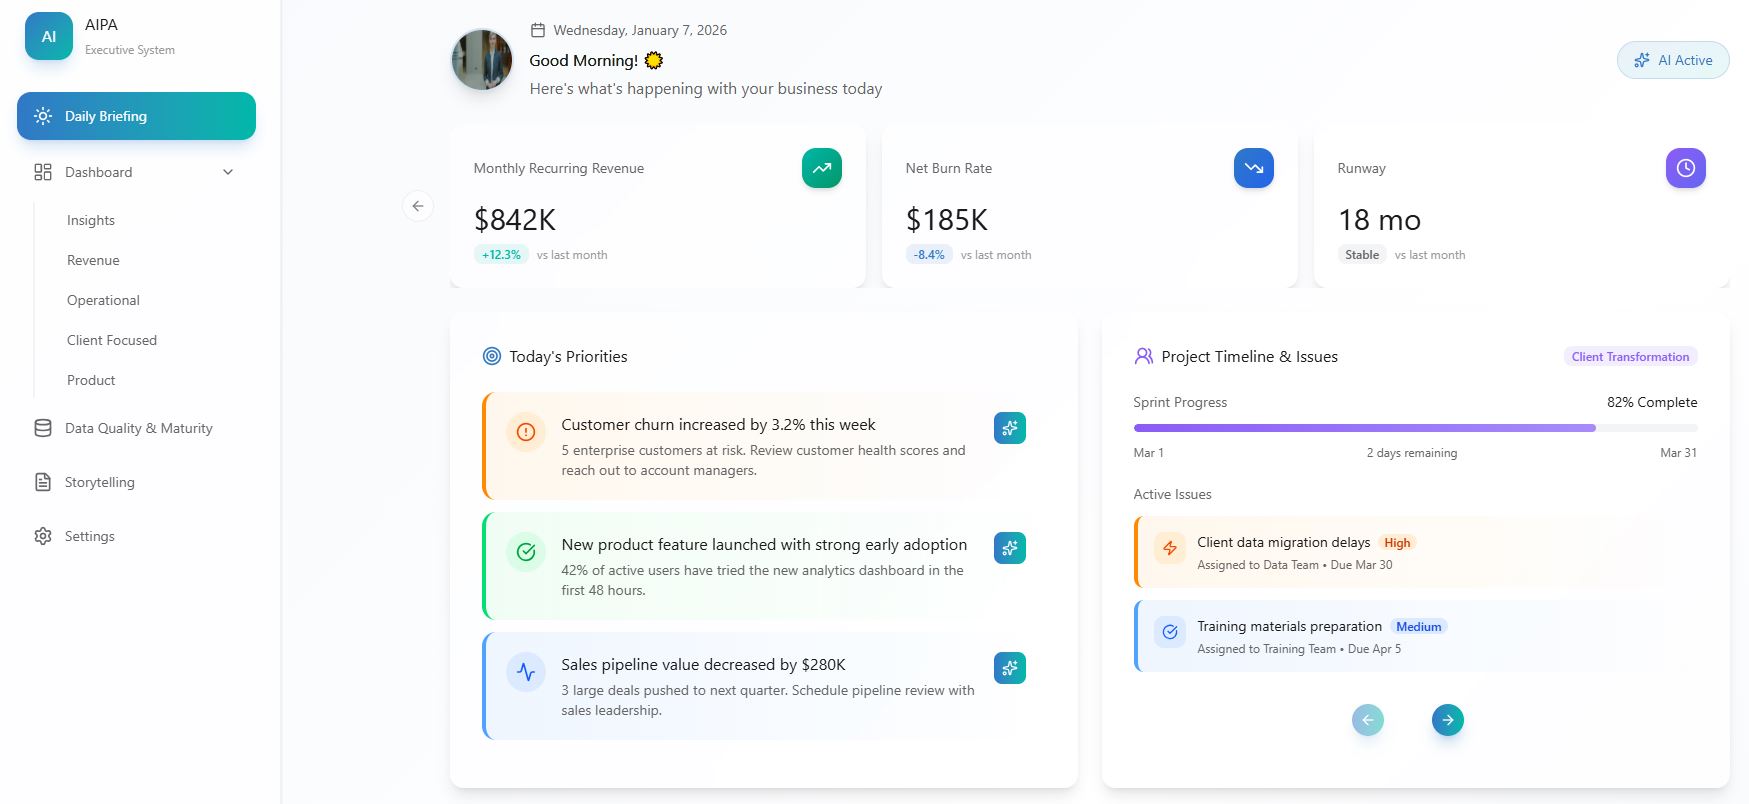Viewport: 1749px width, 804px height.
Task: Click the Net Burn Rate trend-down icon
Action: [1253, 168]
